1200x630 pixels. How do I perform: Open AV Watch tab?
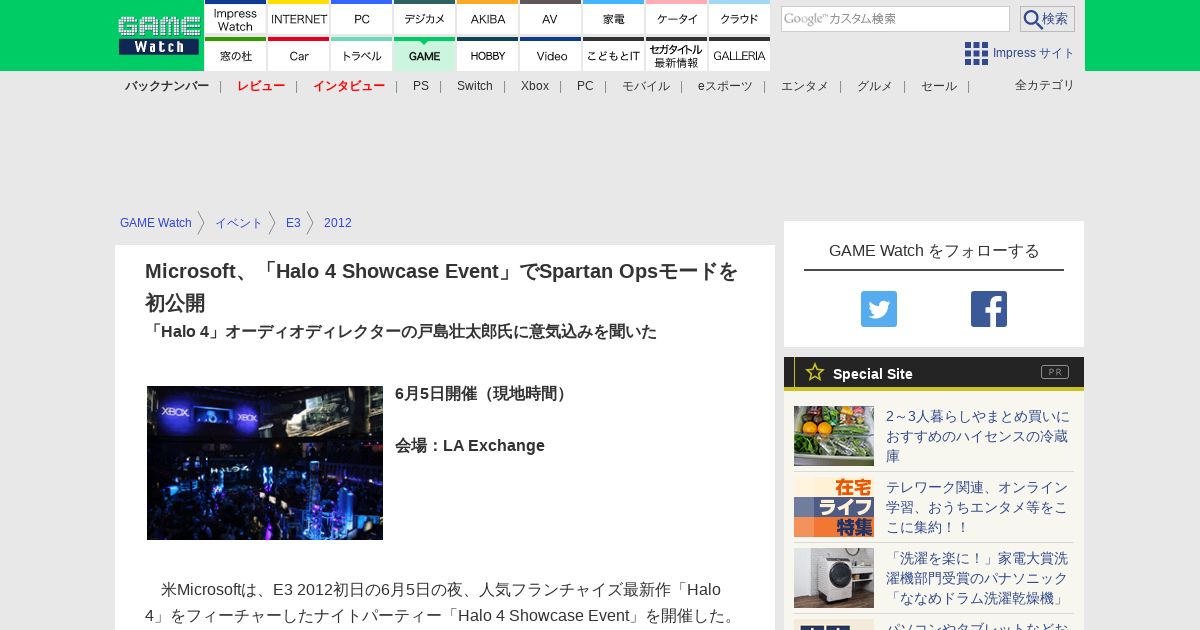(x=550, y=17)
